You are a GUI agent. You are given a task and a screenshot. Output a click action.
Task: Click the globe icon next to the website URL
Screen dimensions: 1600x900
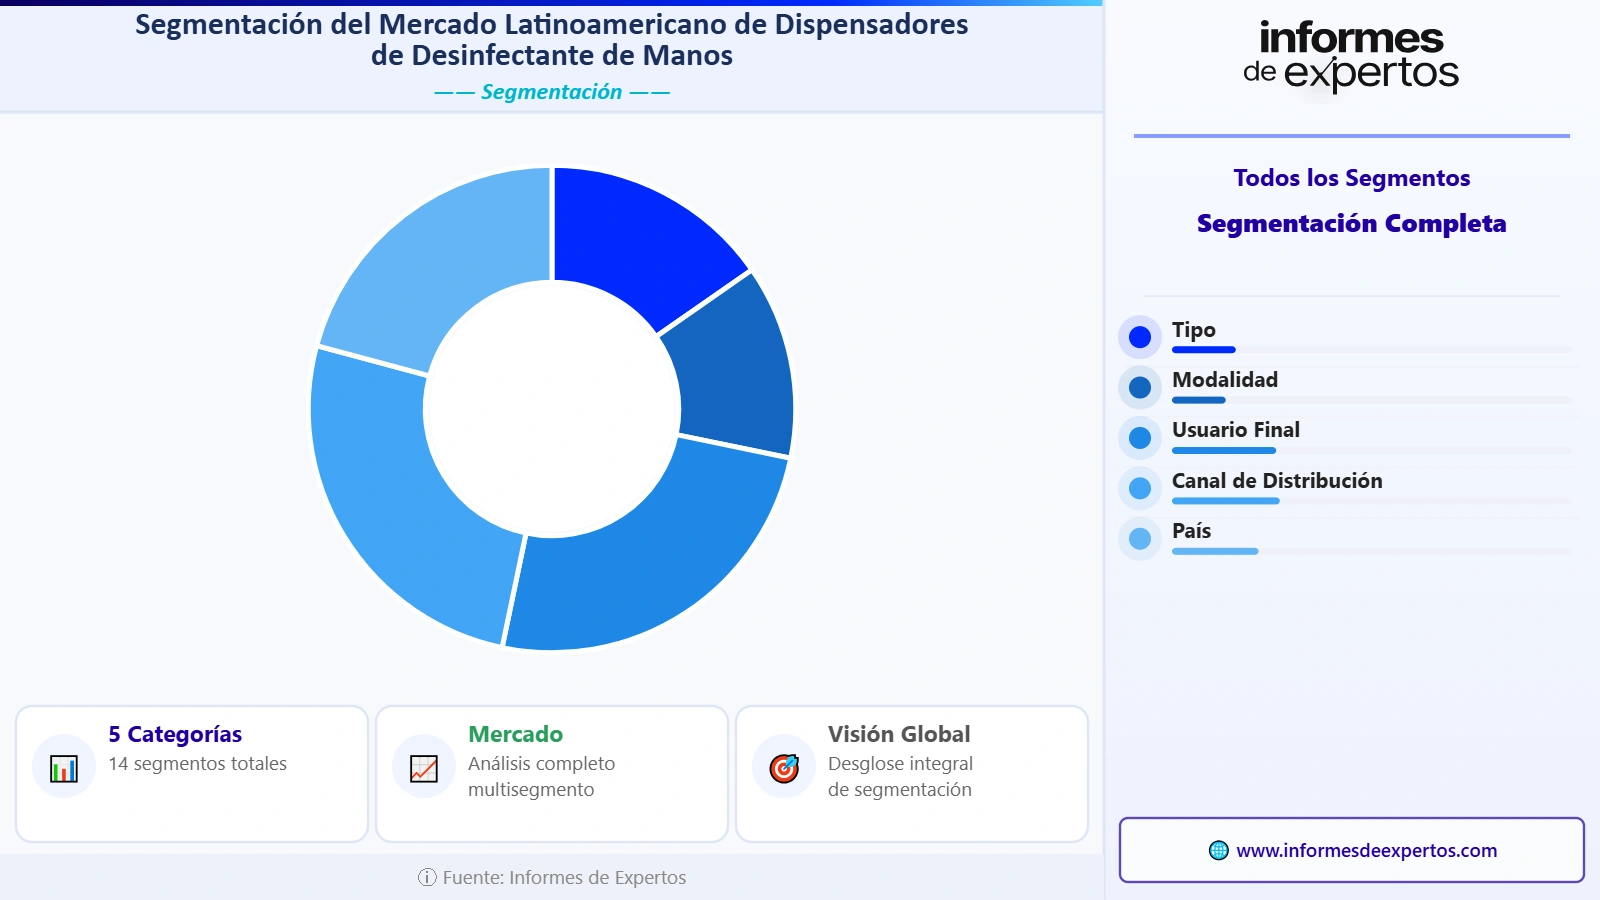[x=1218, y=850]
